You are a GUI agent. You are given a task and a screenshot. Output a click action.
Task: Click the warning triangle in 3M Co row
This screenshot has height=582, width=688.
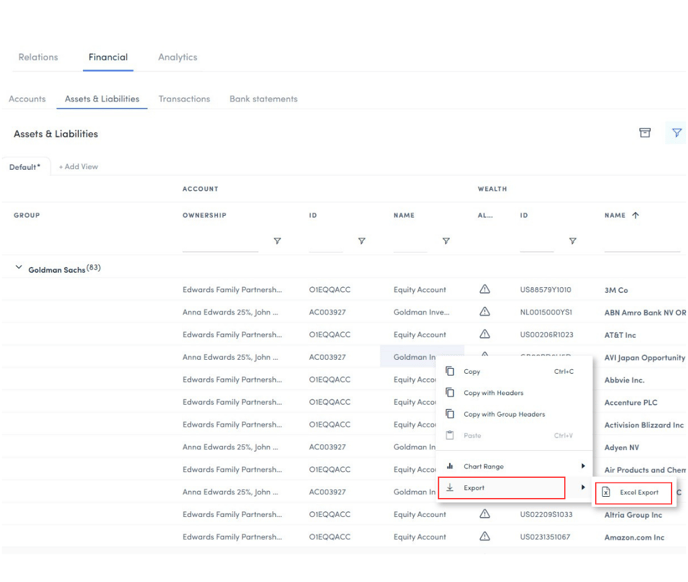[485, 290]
